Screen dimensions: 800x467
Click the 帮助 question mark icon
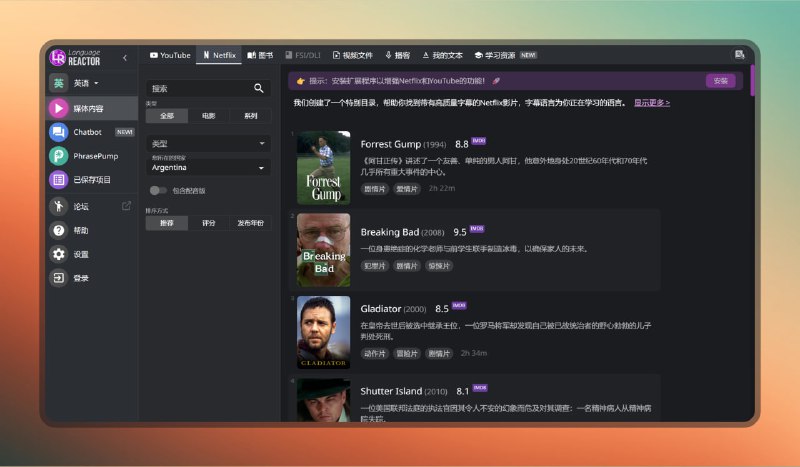59,231
